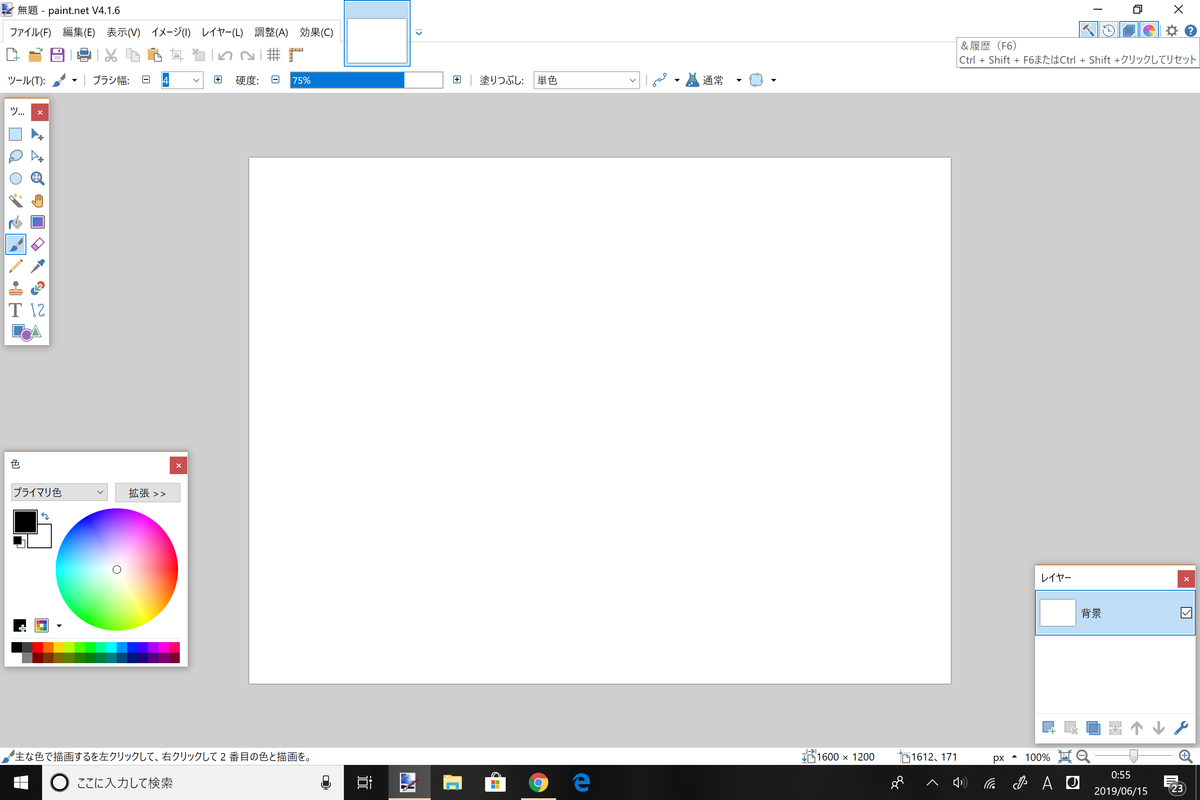Open the brush width dropdown
Viewport: 1200px width, 800px height.
click(196, 80)
